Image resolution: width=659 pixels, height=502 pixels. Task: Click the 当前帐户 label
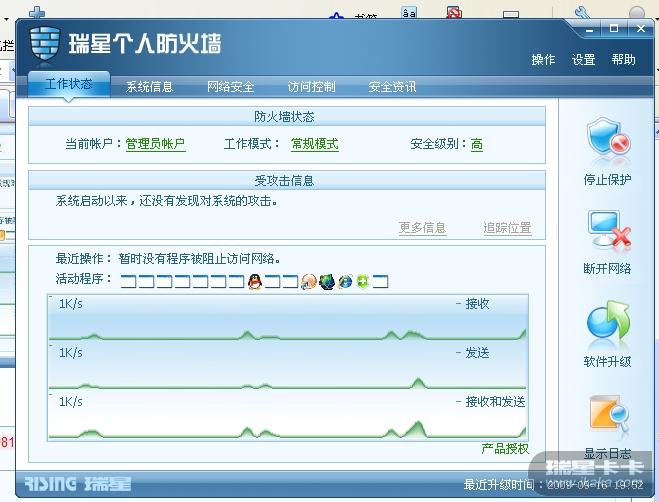(93, 144)
